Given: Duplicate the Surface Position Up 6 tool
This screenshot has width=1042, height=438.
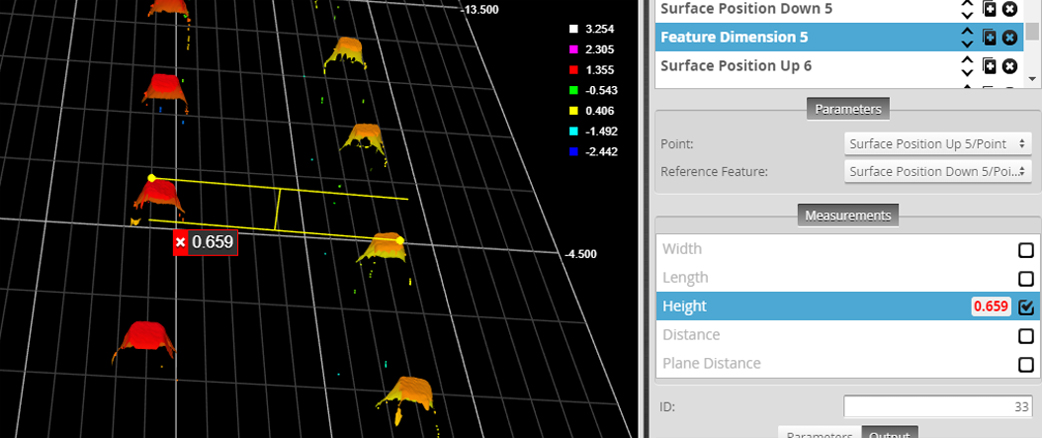Looking at the screenshot, I should pyautogui.click(x=990, y=66).
